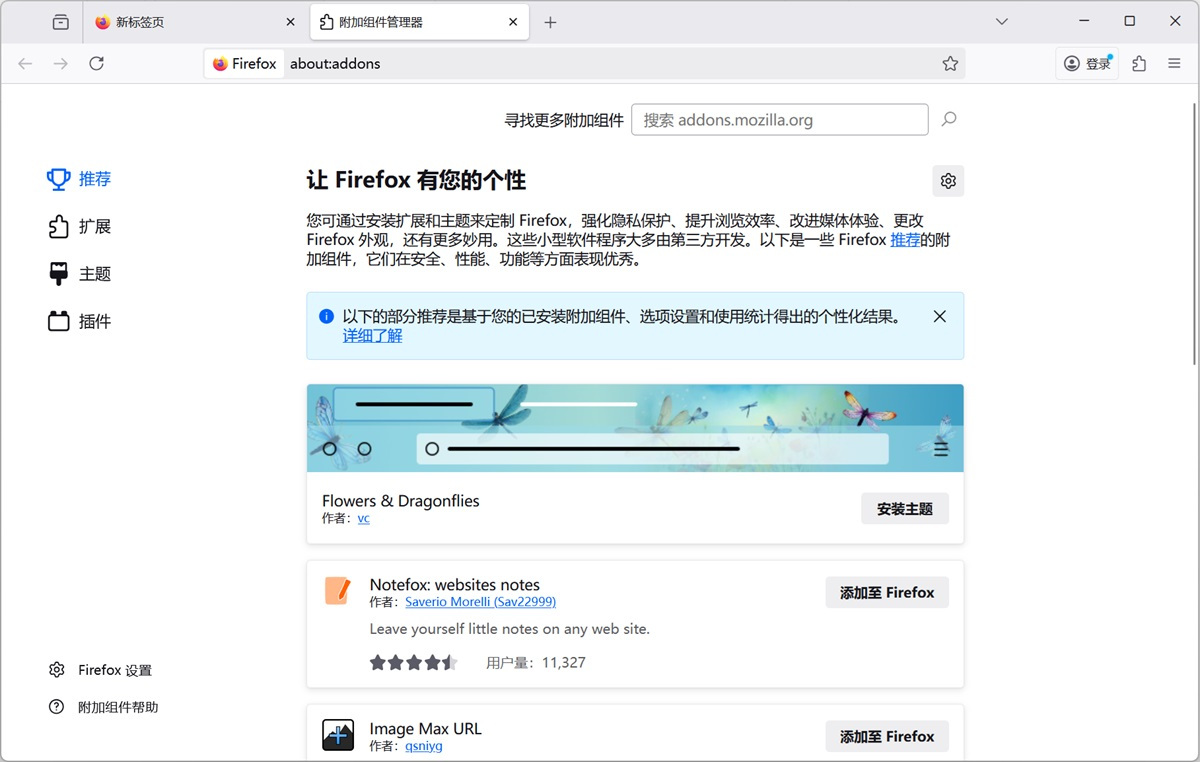Add Notefox to Firefox
This screenshot has height=762, width=1200.
[886, 592]
